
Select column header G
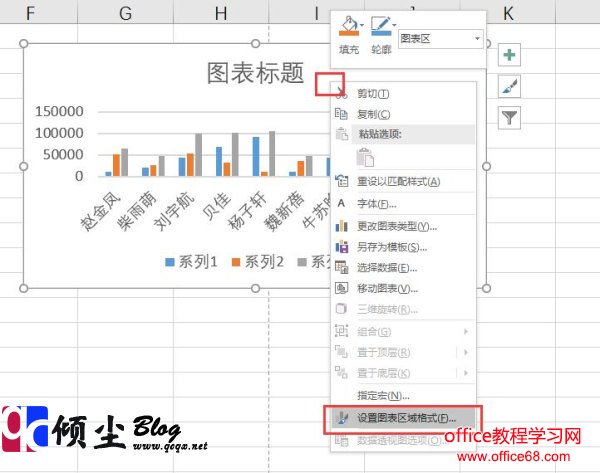tap(126, 13)
